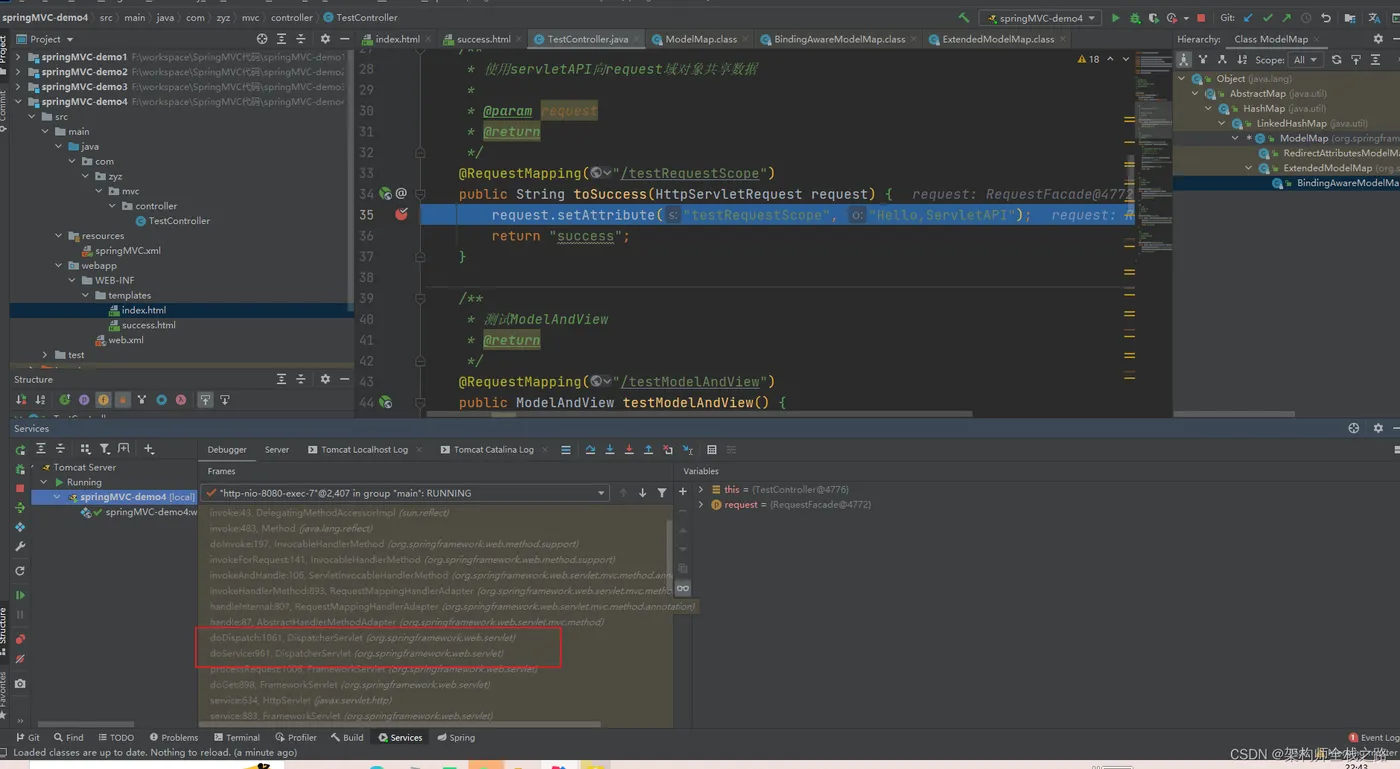Open the BindingAwareModelMap.class tab

838,39
